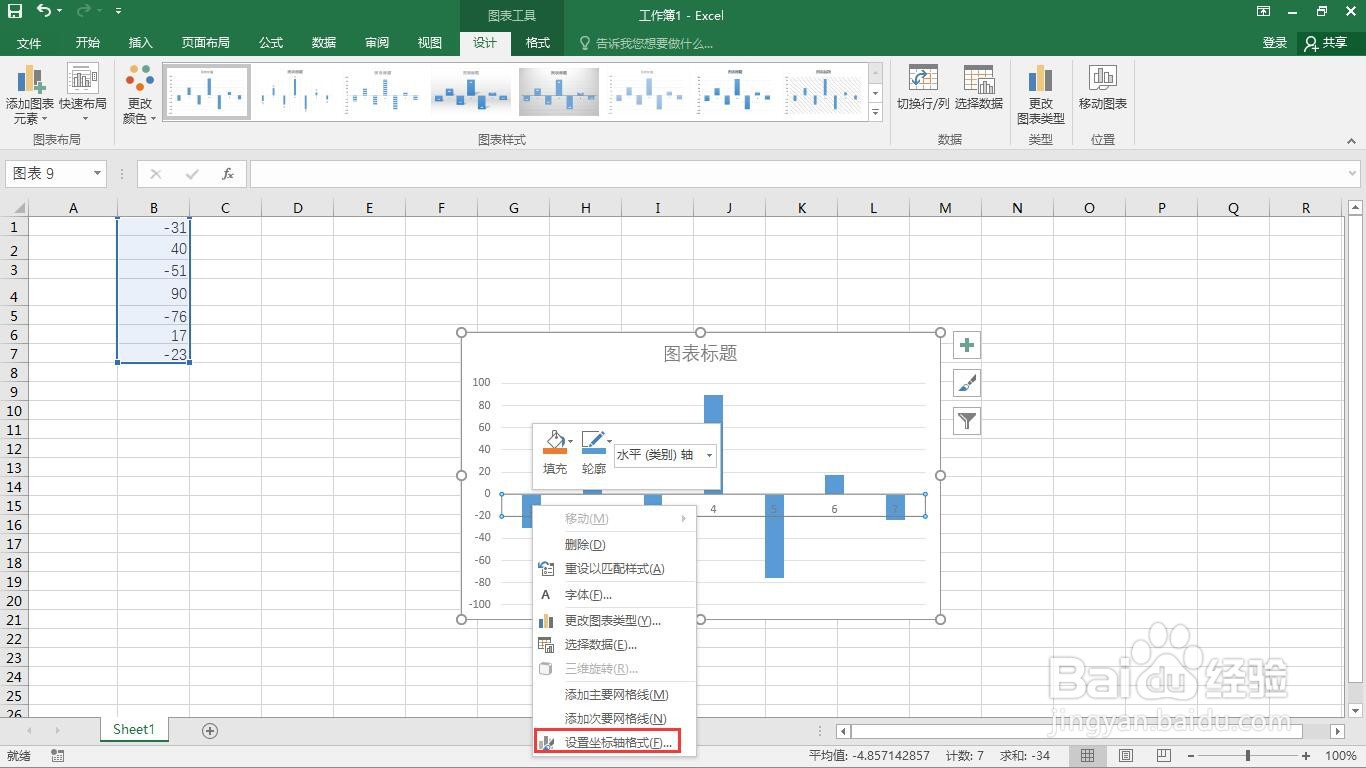Click the zoom out minus button

1190,756
